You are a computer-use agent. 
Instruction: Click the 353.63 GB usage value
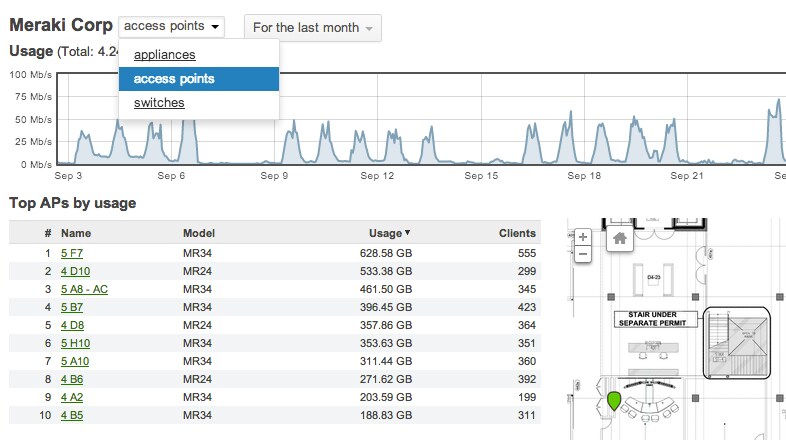[385, 343]
